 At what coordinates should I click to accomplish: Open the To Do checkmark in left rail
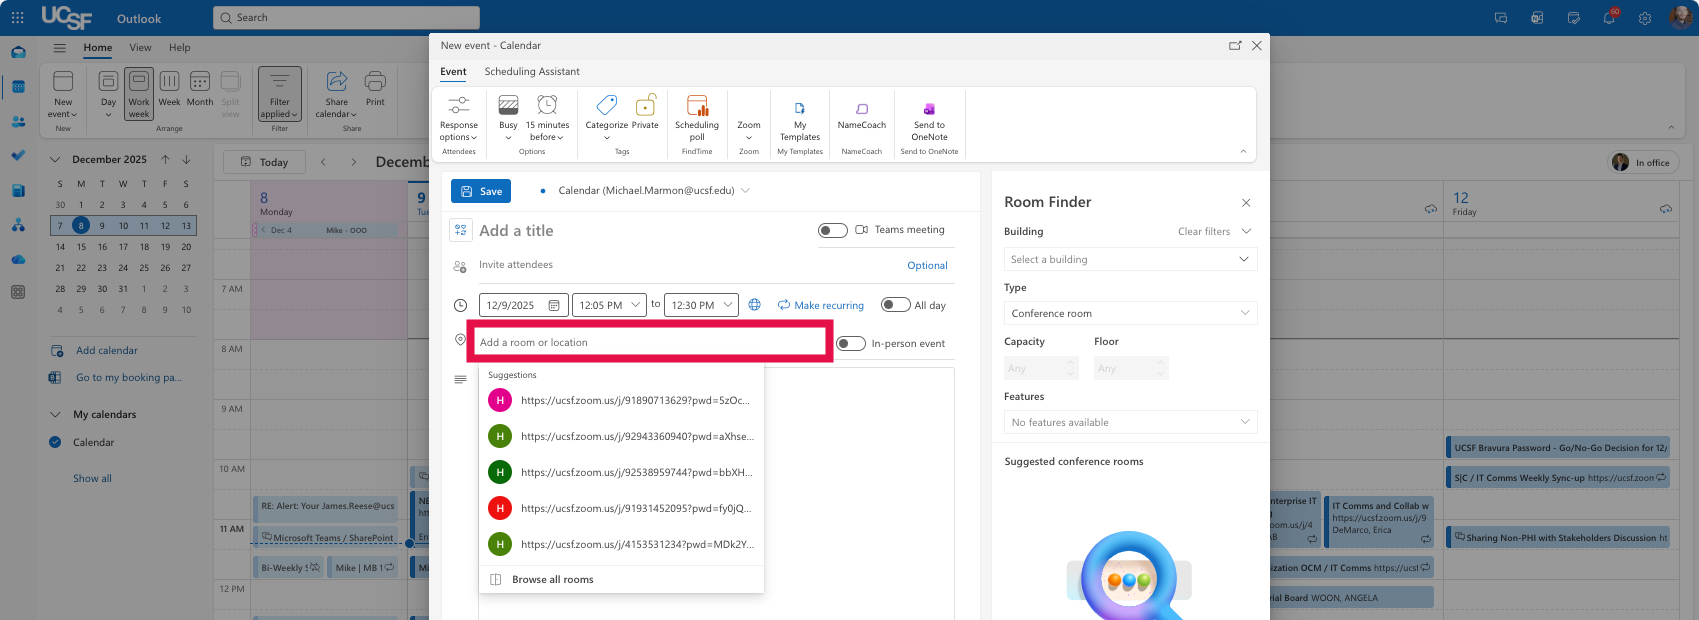click(18, 156)
